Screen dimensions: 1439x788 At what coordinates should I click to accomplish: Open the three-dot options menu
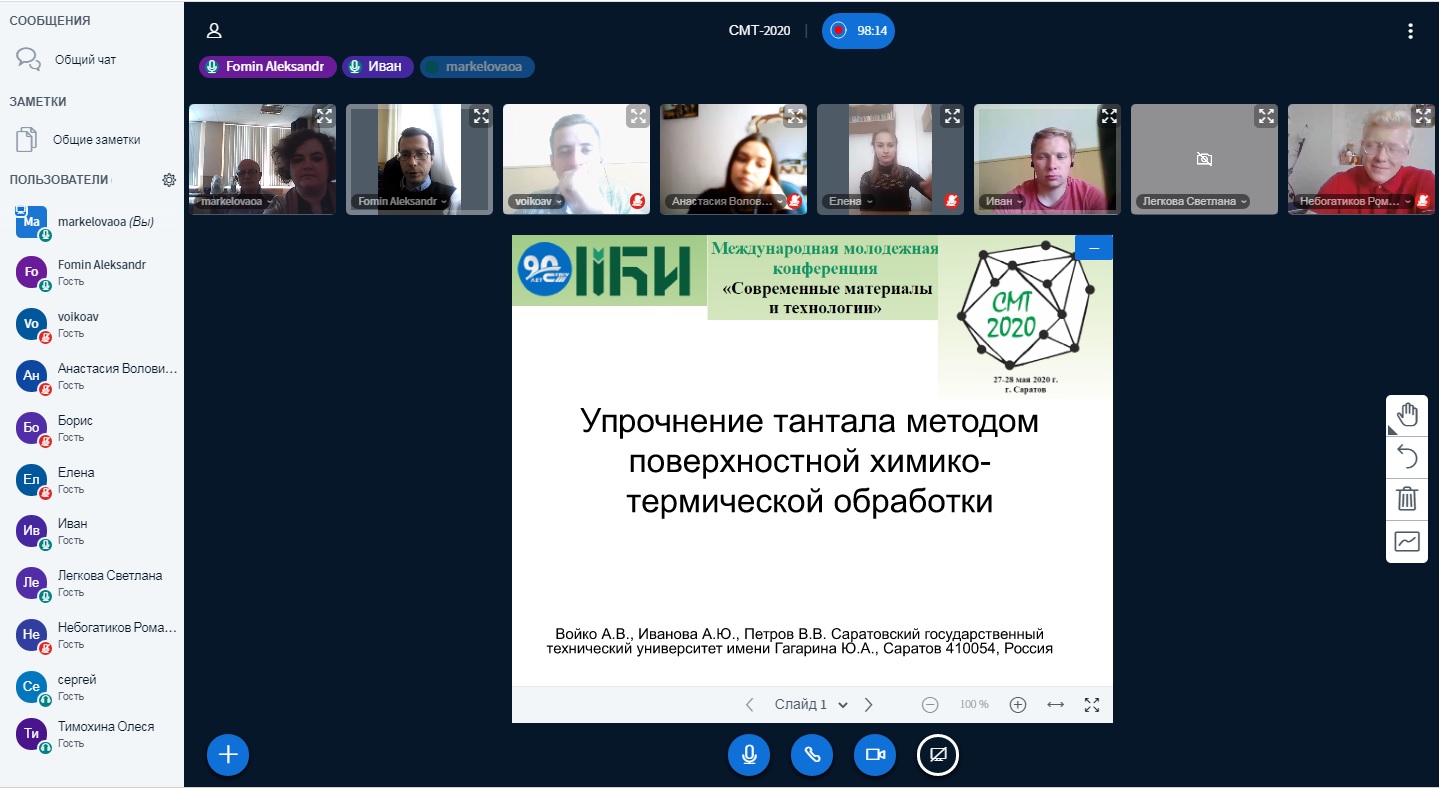tap(1410, 31)
